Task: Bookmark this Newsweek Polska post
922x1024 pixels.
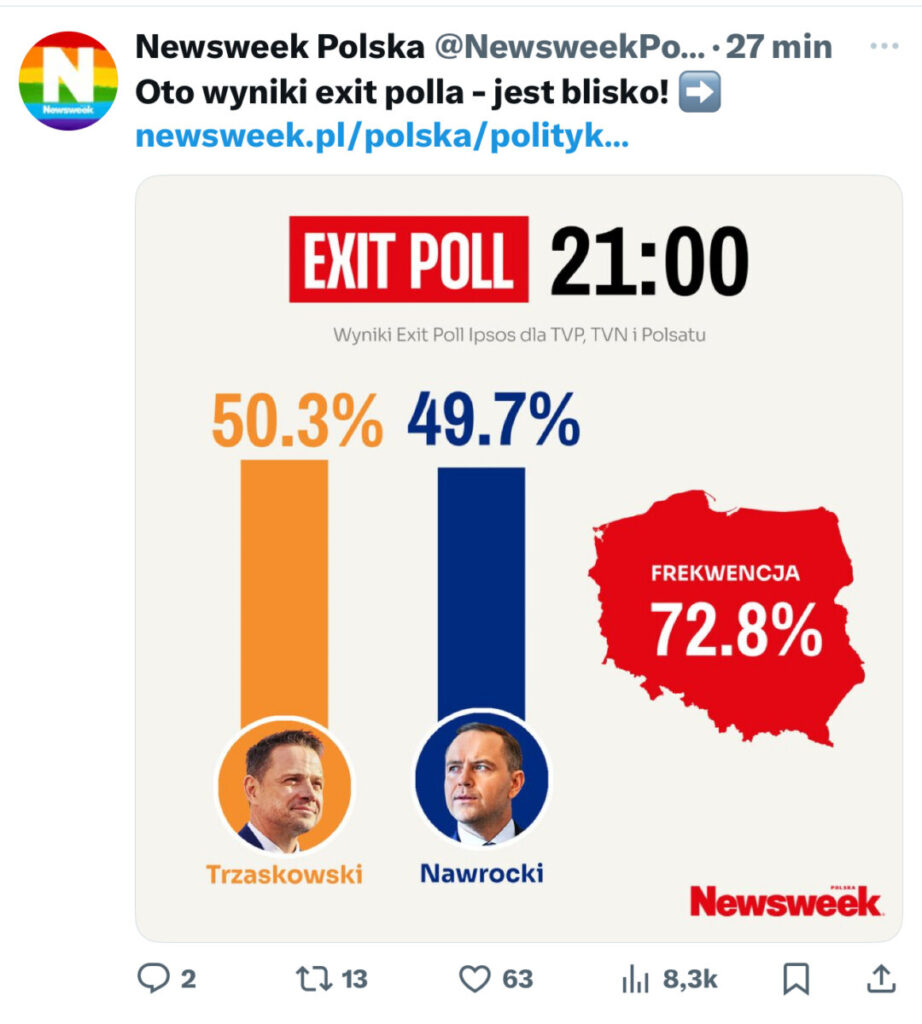Action: point(796,979)
